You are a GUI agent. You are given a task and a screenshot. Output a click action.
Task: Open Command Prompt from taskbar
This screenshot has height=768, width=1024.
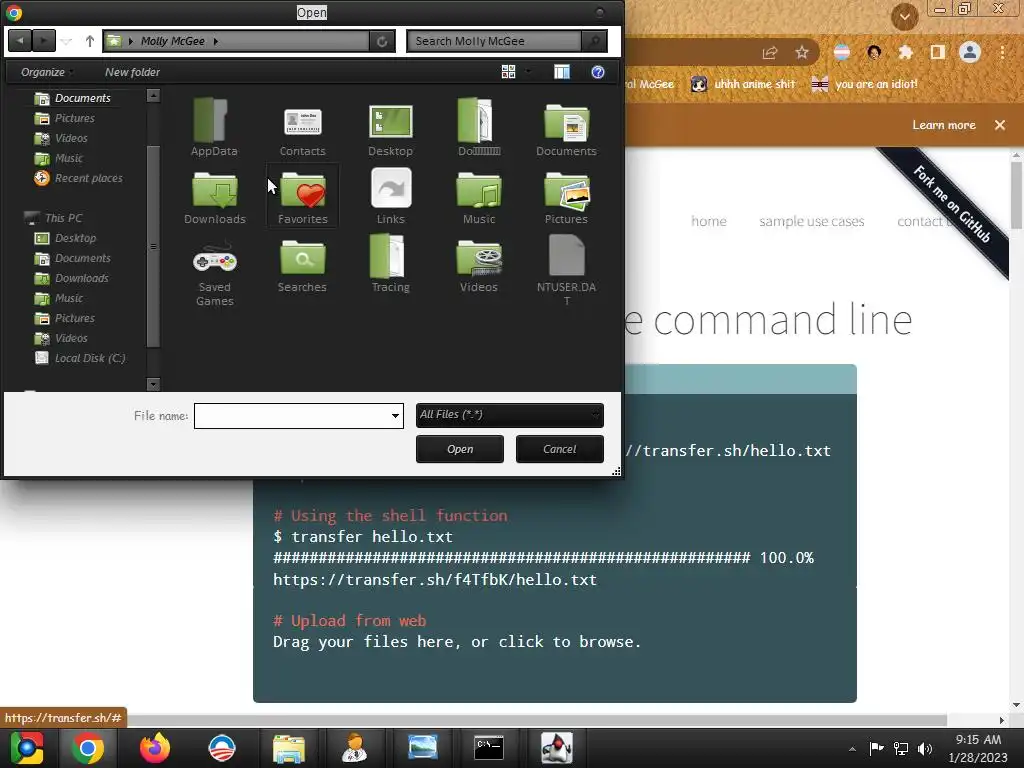[488, 748]
